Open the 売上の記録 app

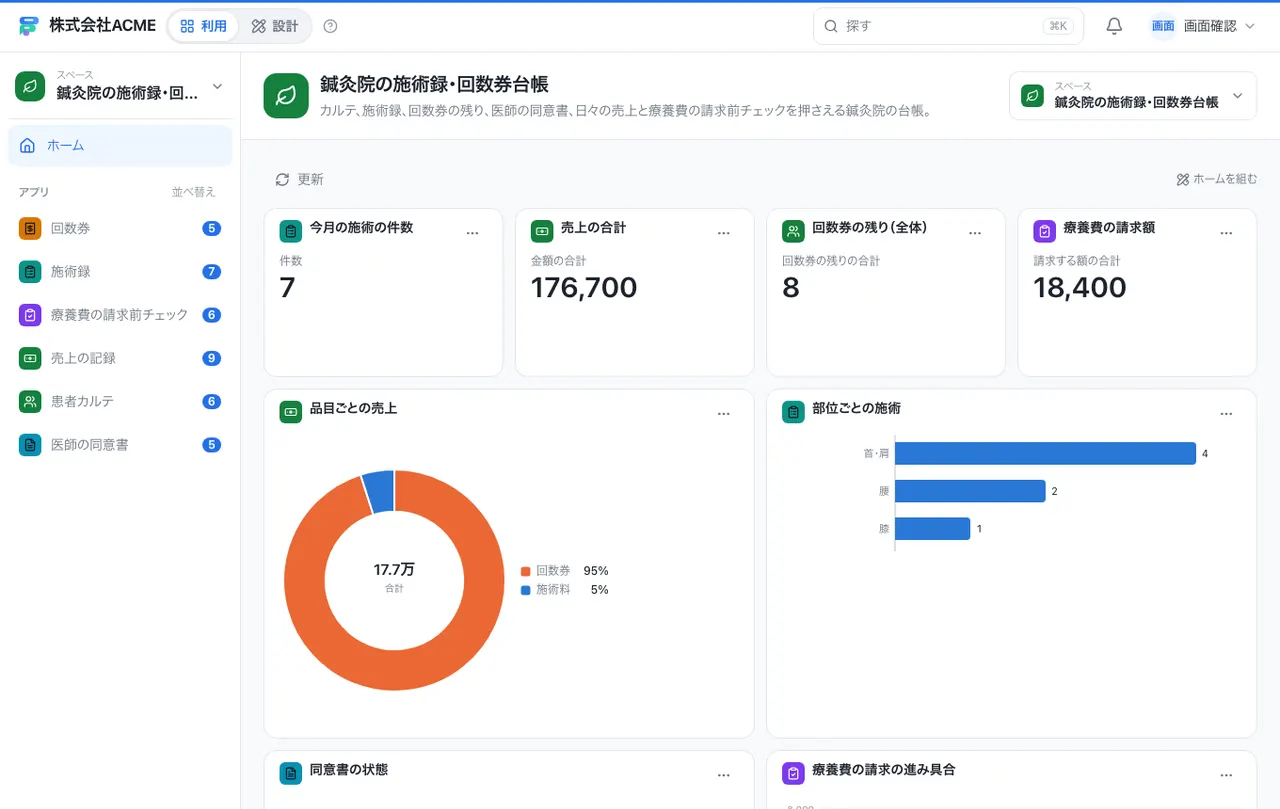pyautogui.click(x=120, y=357)
